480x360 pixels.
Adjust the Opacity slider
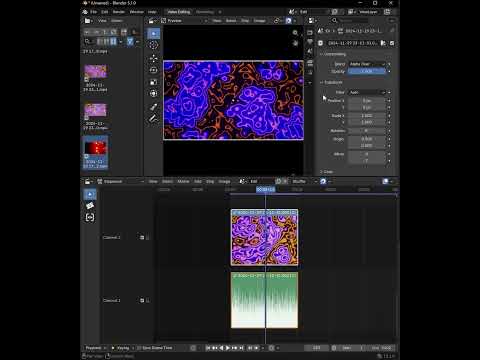[x=367, y=71]
